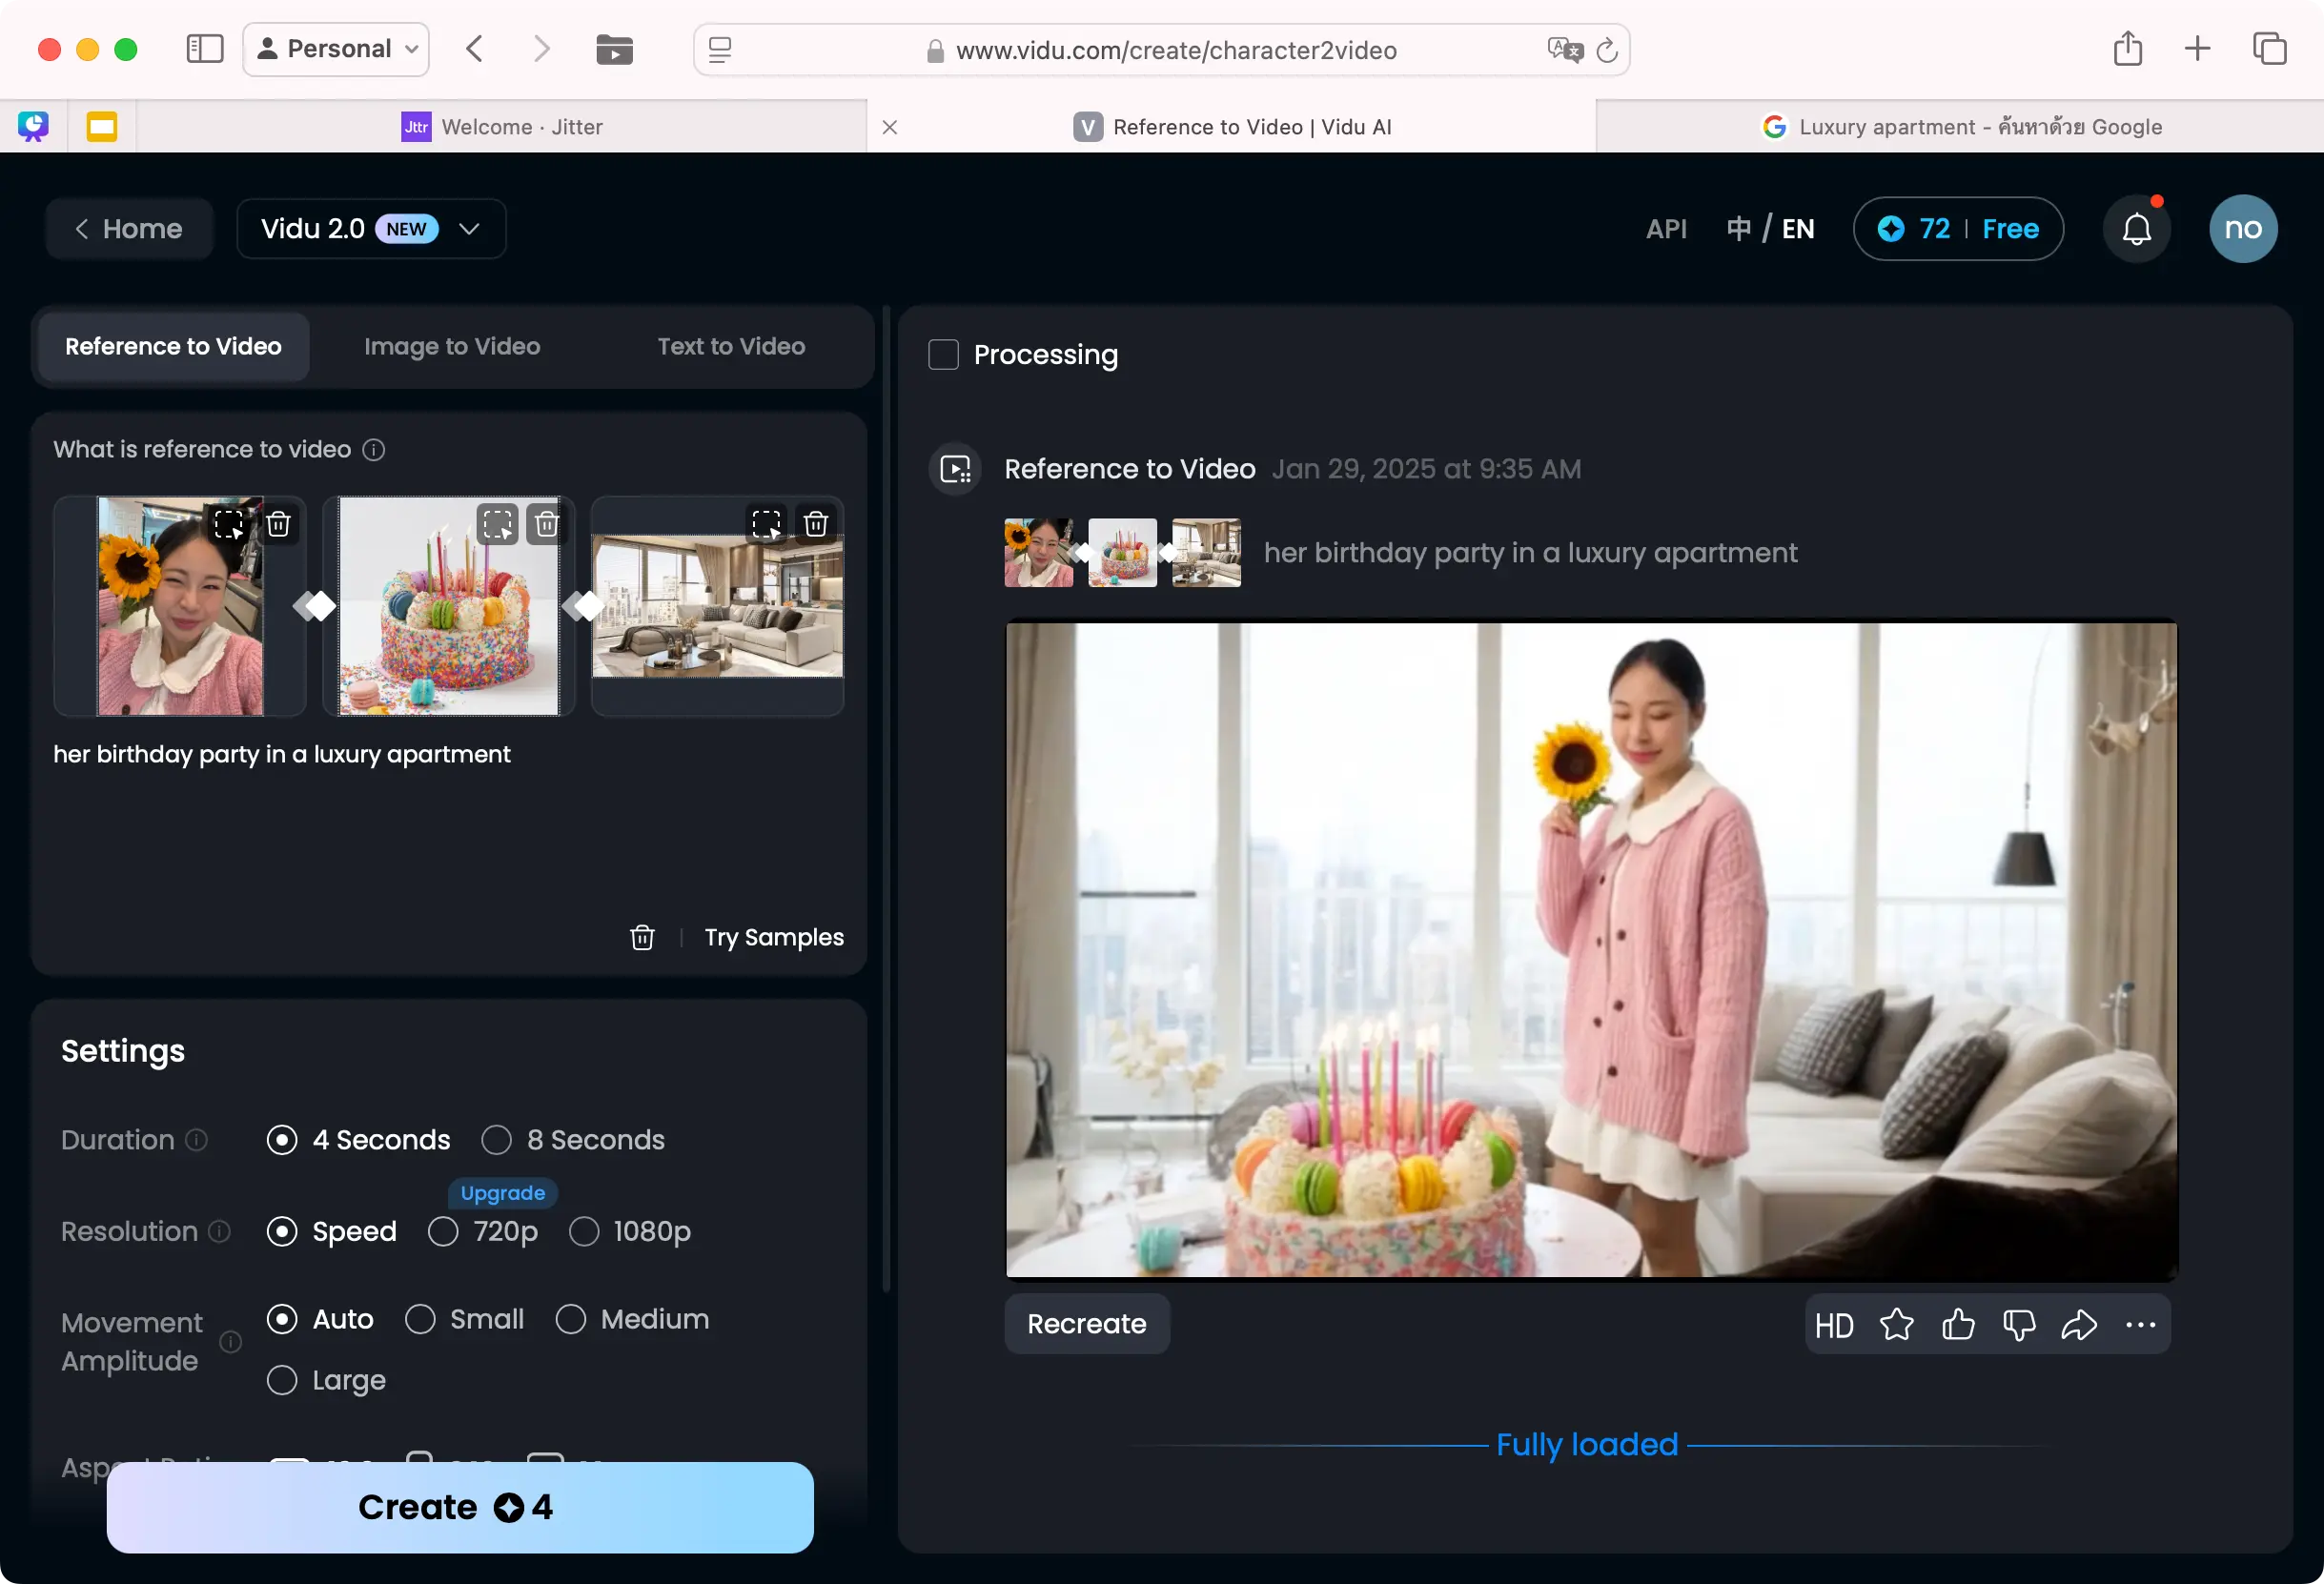The width and height of the screenshot is (2324, 1584).
Task: Switch to Text to Video tab
Action: pos(731,346)
